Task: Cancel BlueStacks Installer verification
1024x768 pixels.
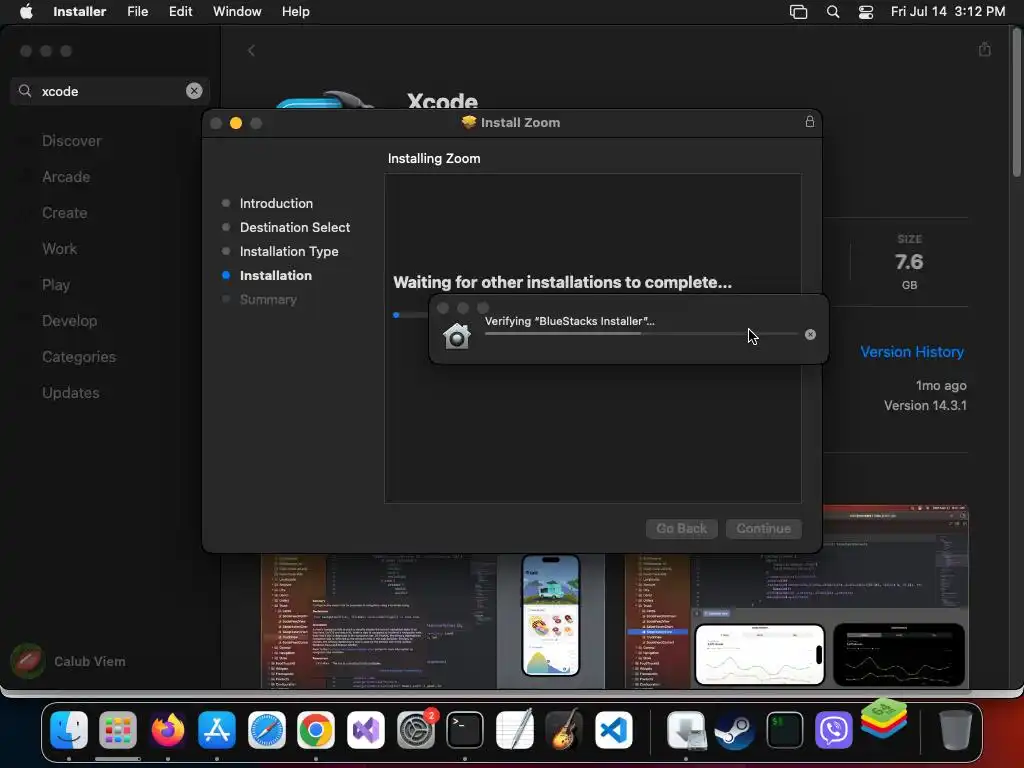Action: [x=810, y=334]
